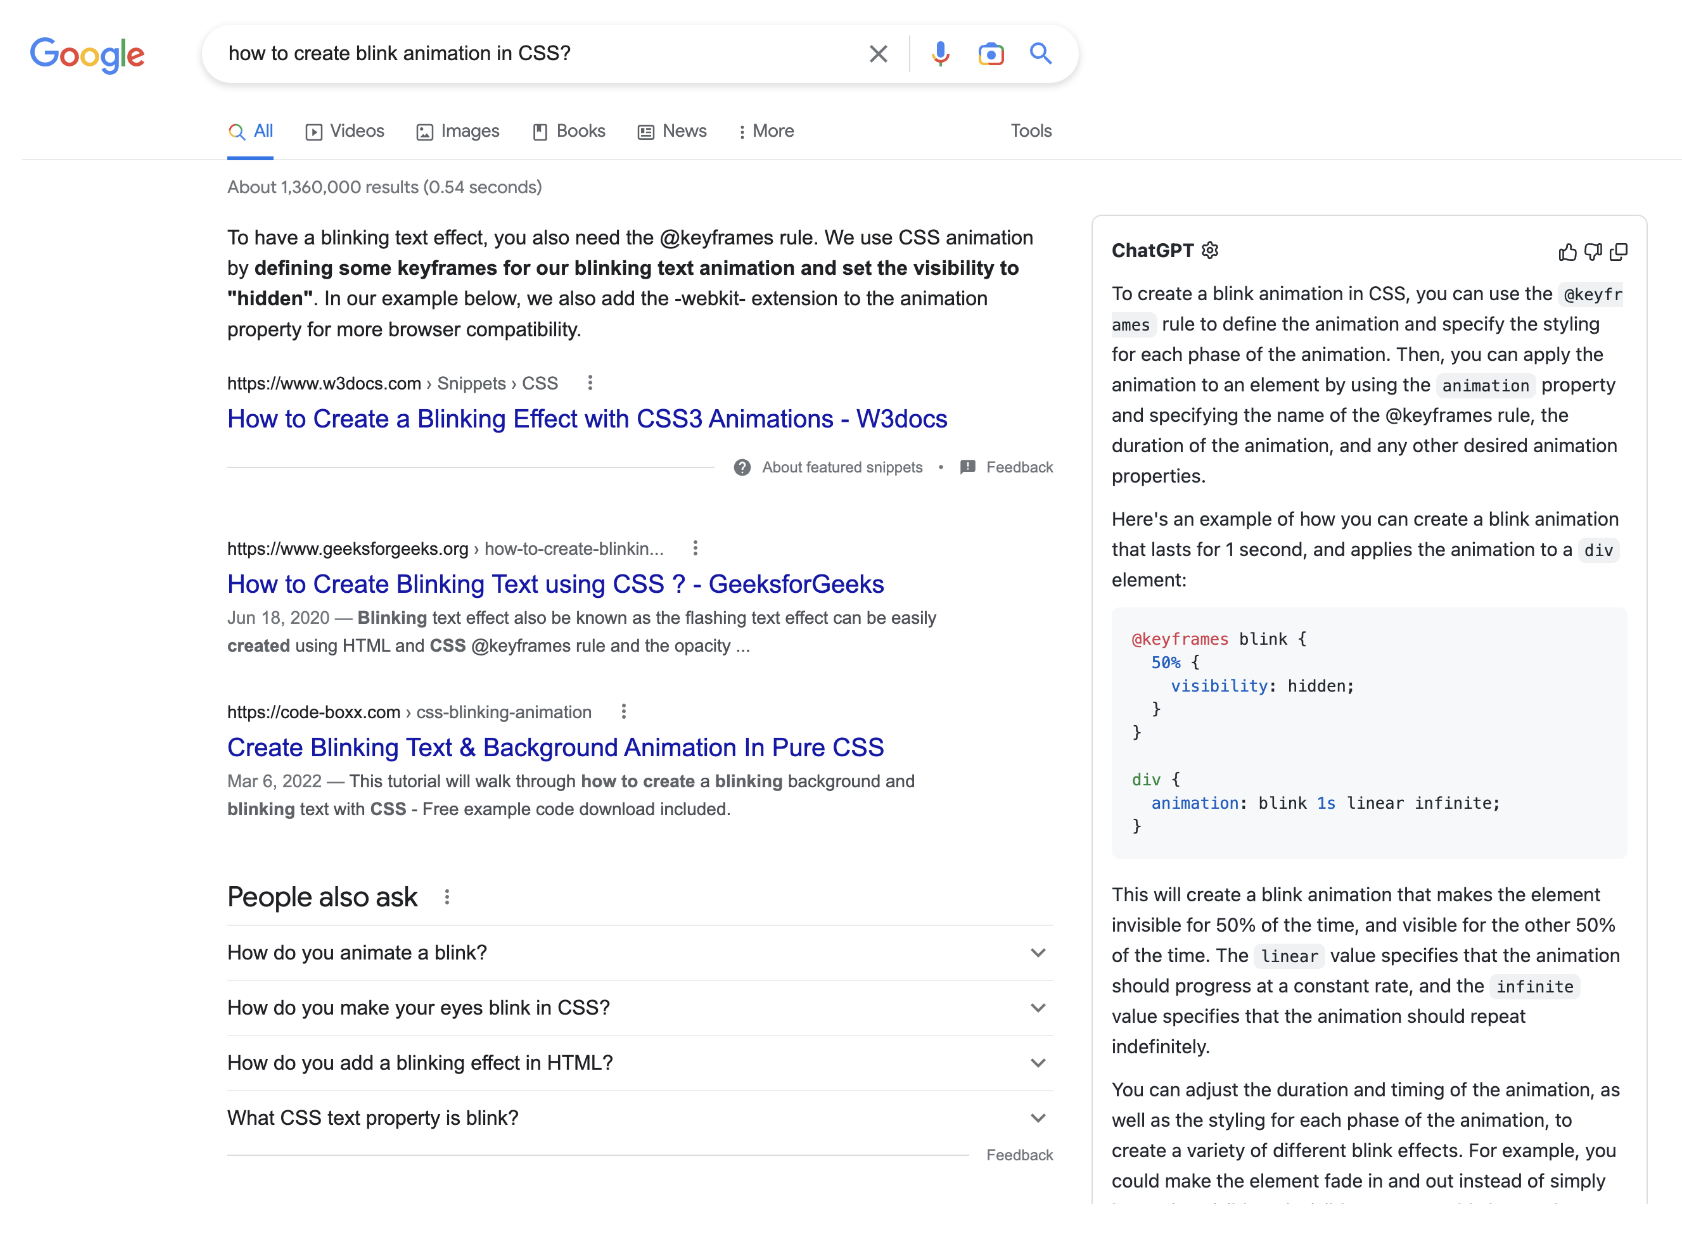The image size is (1682, 1250).
Task: Submit search with magnifier icon
Action: 1041,54
